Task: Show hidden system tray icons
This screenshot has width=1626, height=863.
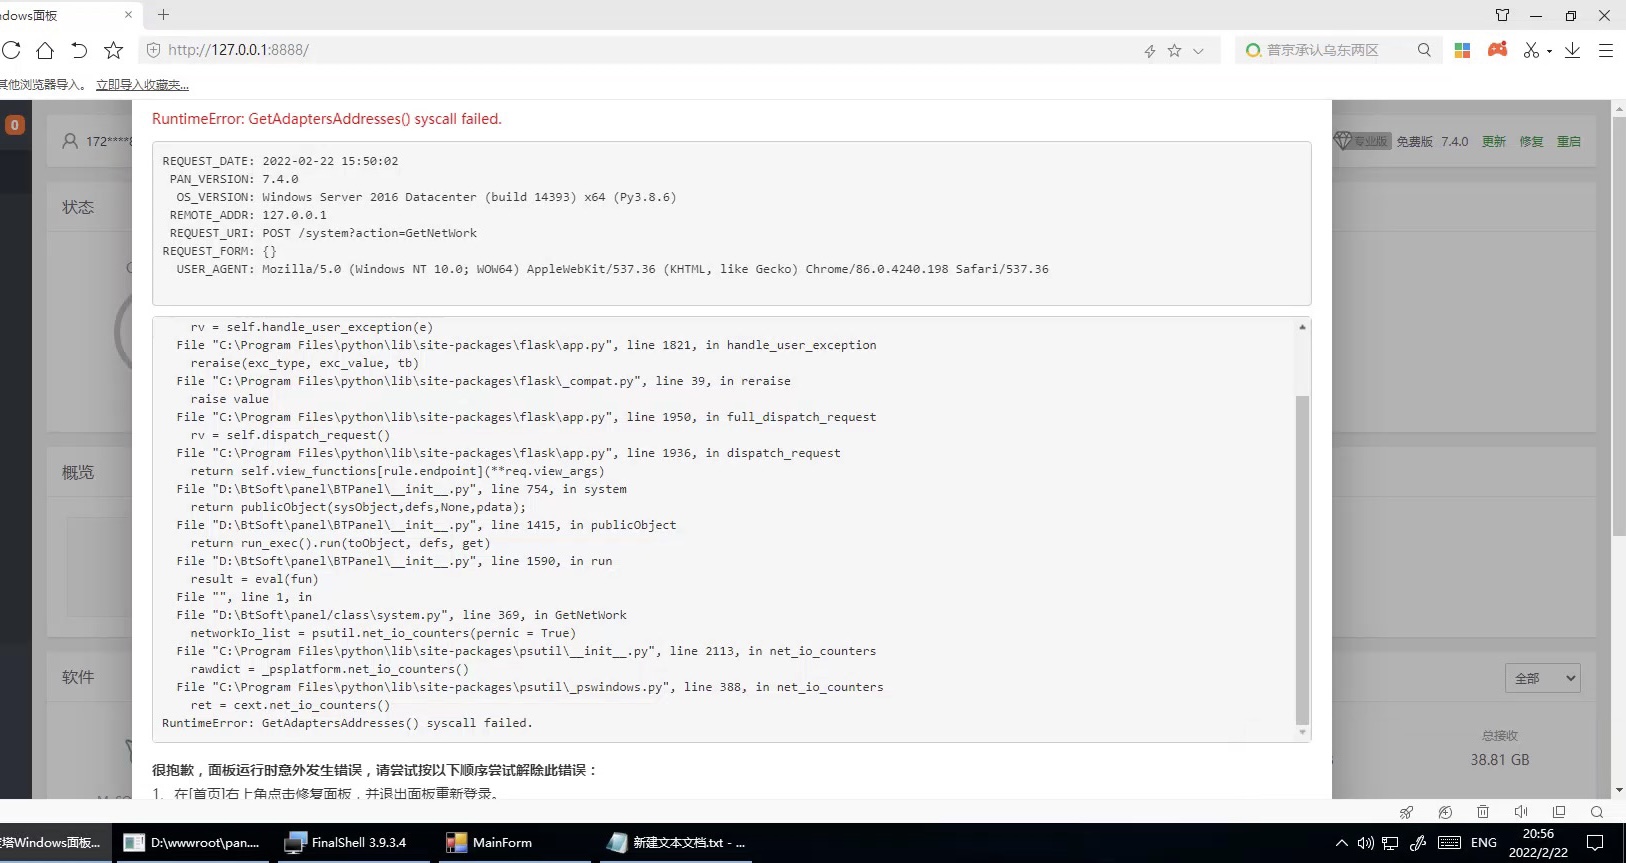Action: [1342, 843]
